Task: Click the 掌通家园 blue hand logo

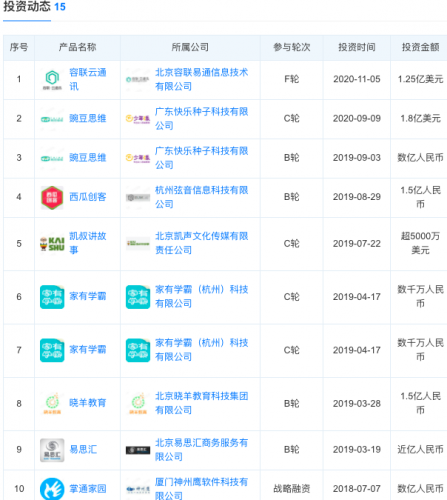Action: pyautogui.click(x=52, y=489)
